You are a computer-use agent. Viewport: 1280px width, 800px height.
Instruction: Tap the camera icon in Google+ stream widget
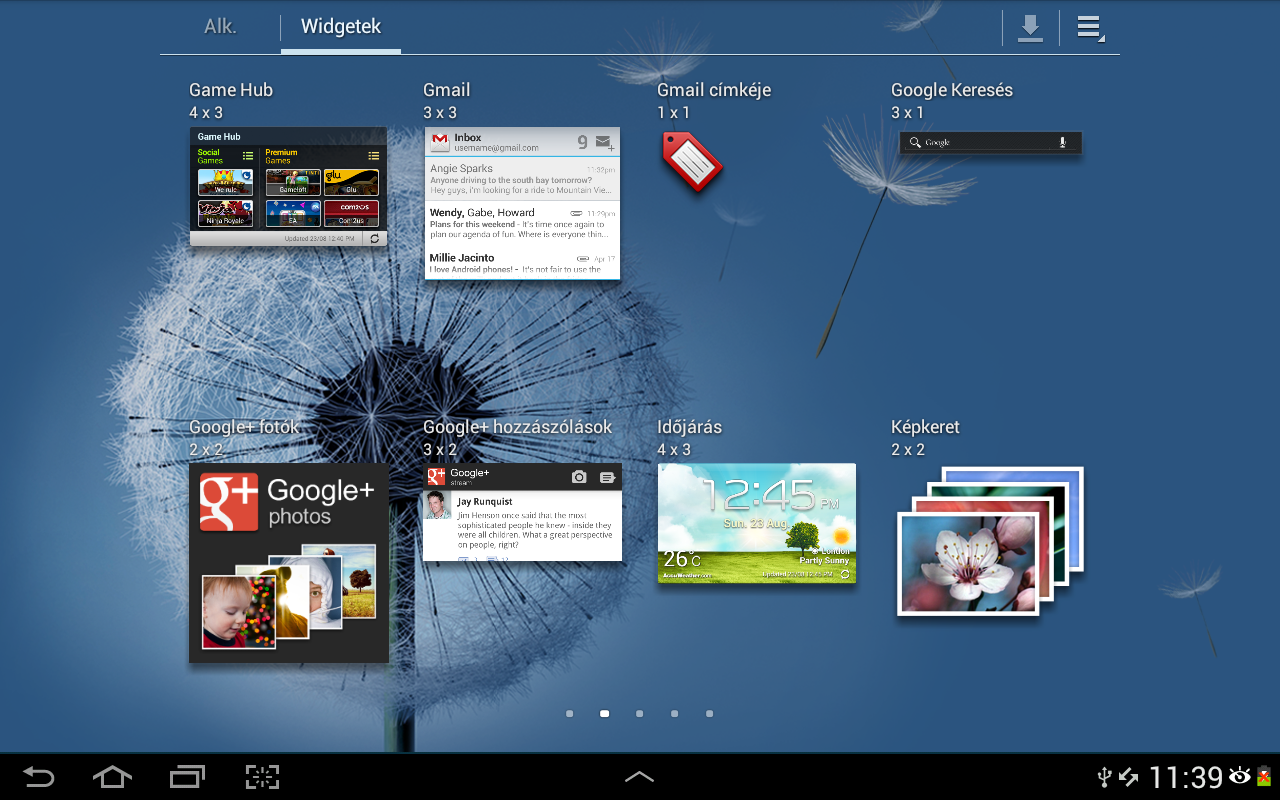click(579, 478)
